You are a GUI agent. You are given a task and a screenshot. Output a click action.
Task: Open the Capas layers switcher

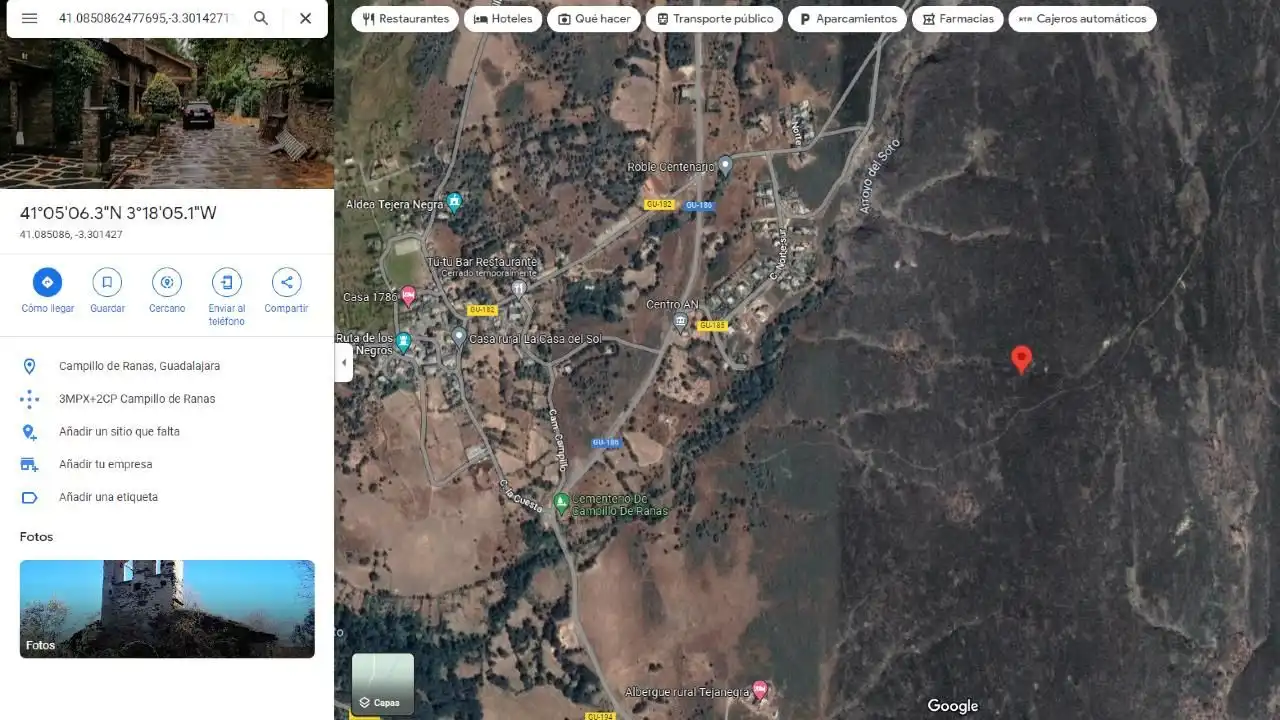pyautogui.click(x=383, y=684)
